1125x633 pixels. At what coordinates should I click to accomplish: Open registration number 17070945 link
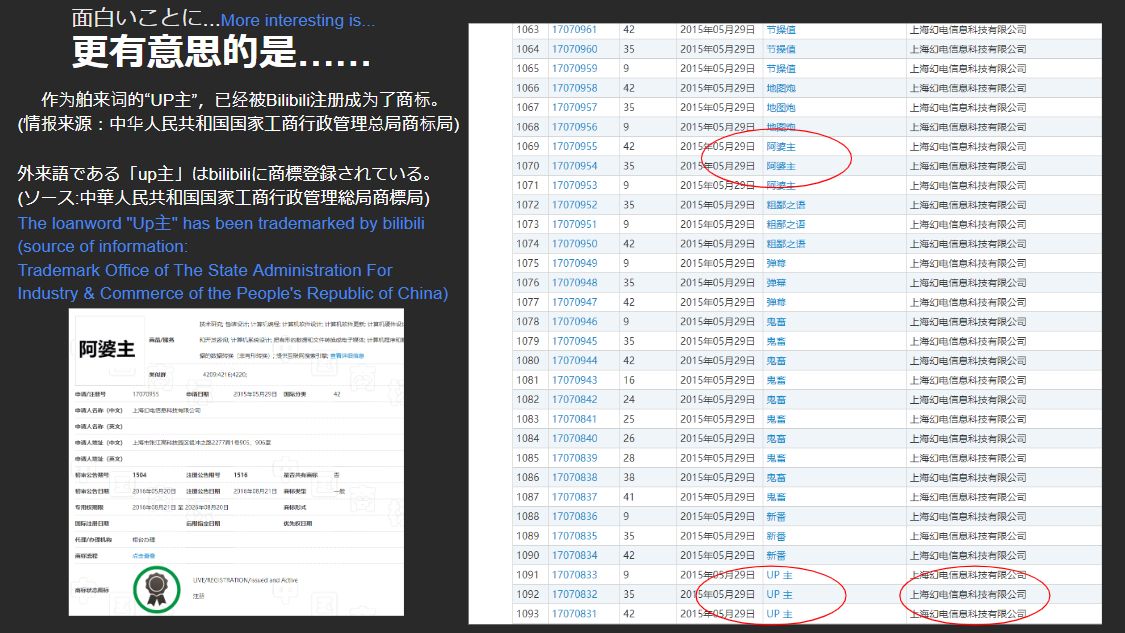coord(574,341)
